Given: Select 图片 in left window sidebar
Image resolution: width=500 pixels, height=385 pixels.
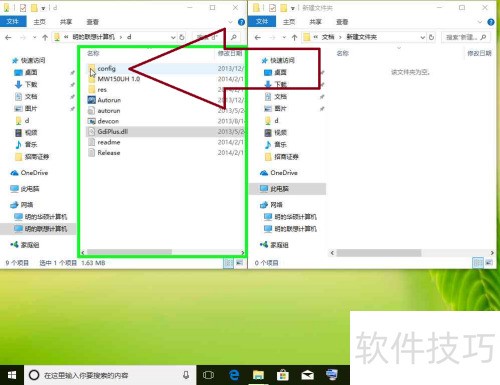Looking at the screenshot, I should (31, 109).
